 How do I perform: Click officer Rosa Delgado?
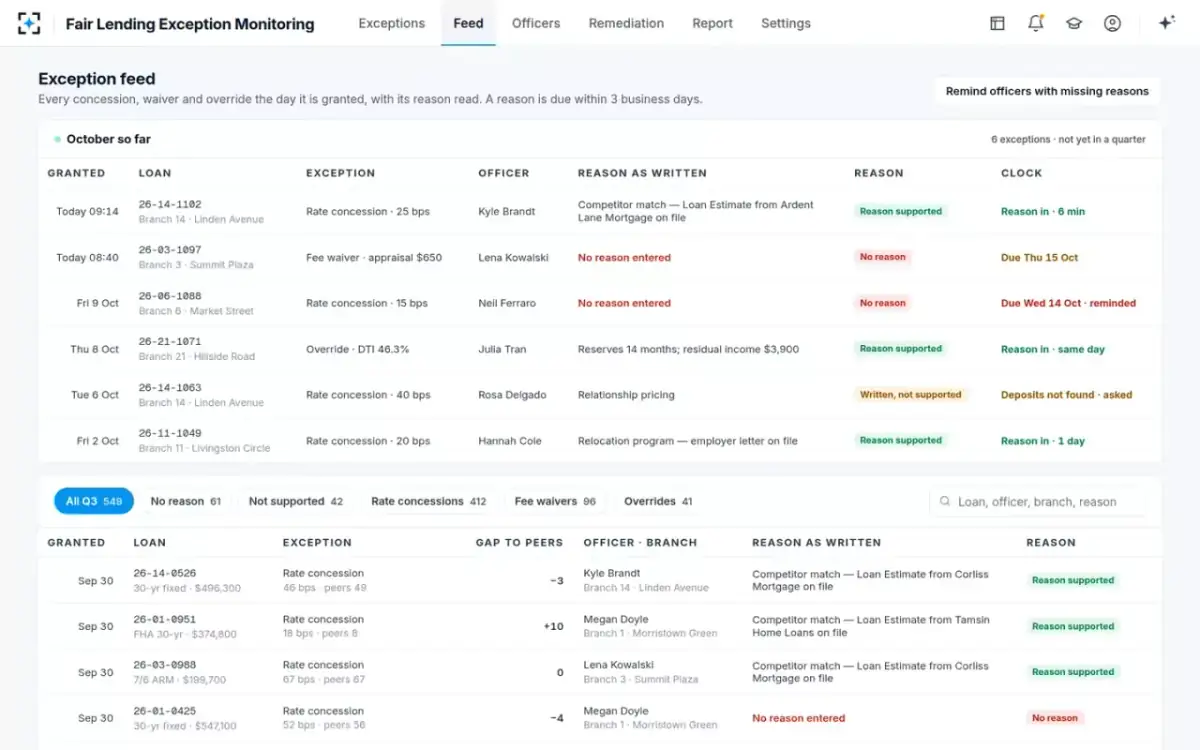click(512, 395)
